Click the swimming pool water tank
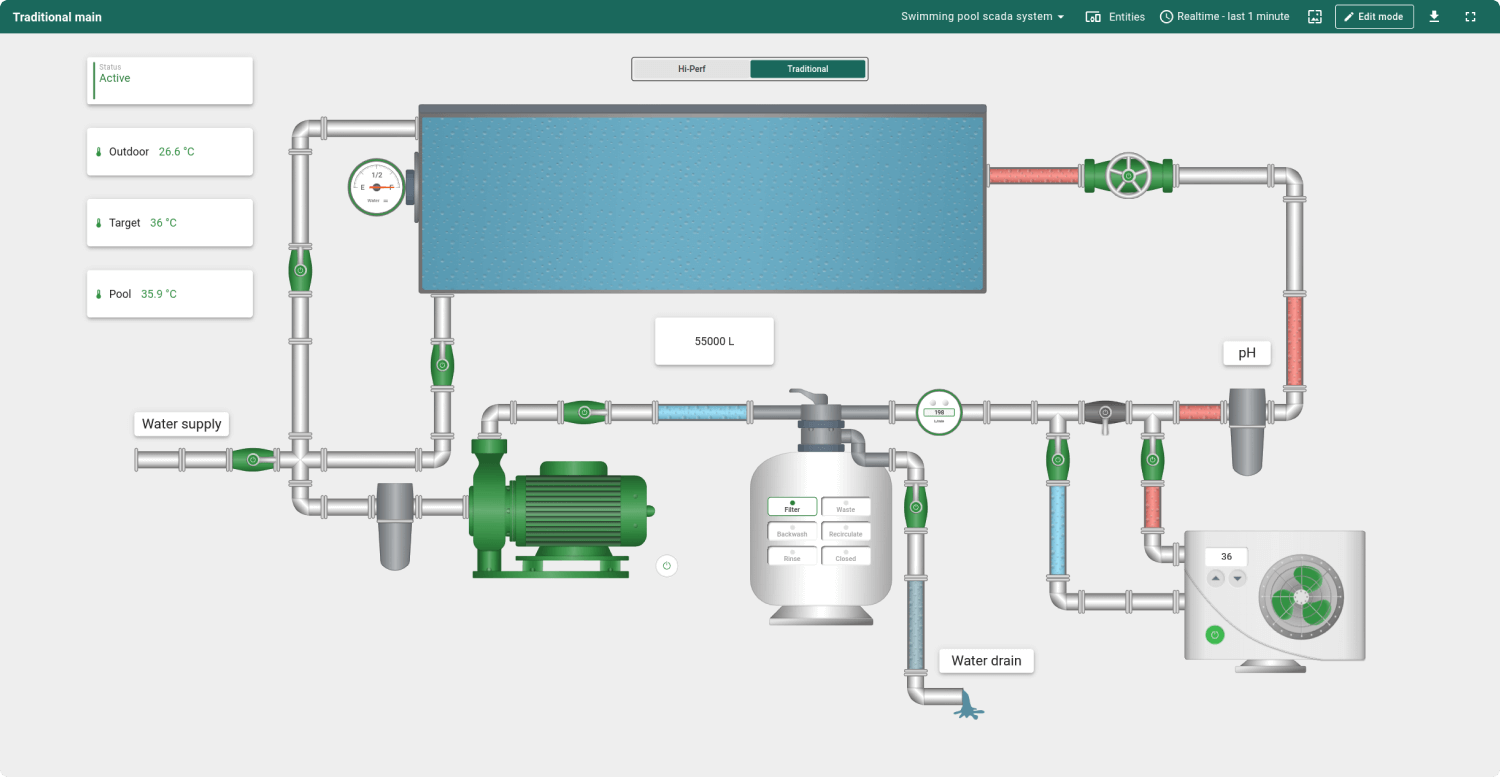1500x777 pixels. (x=702, y=199)
